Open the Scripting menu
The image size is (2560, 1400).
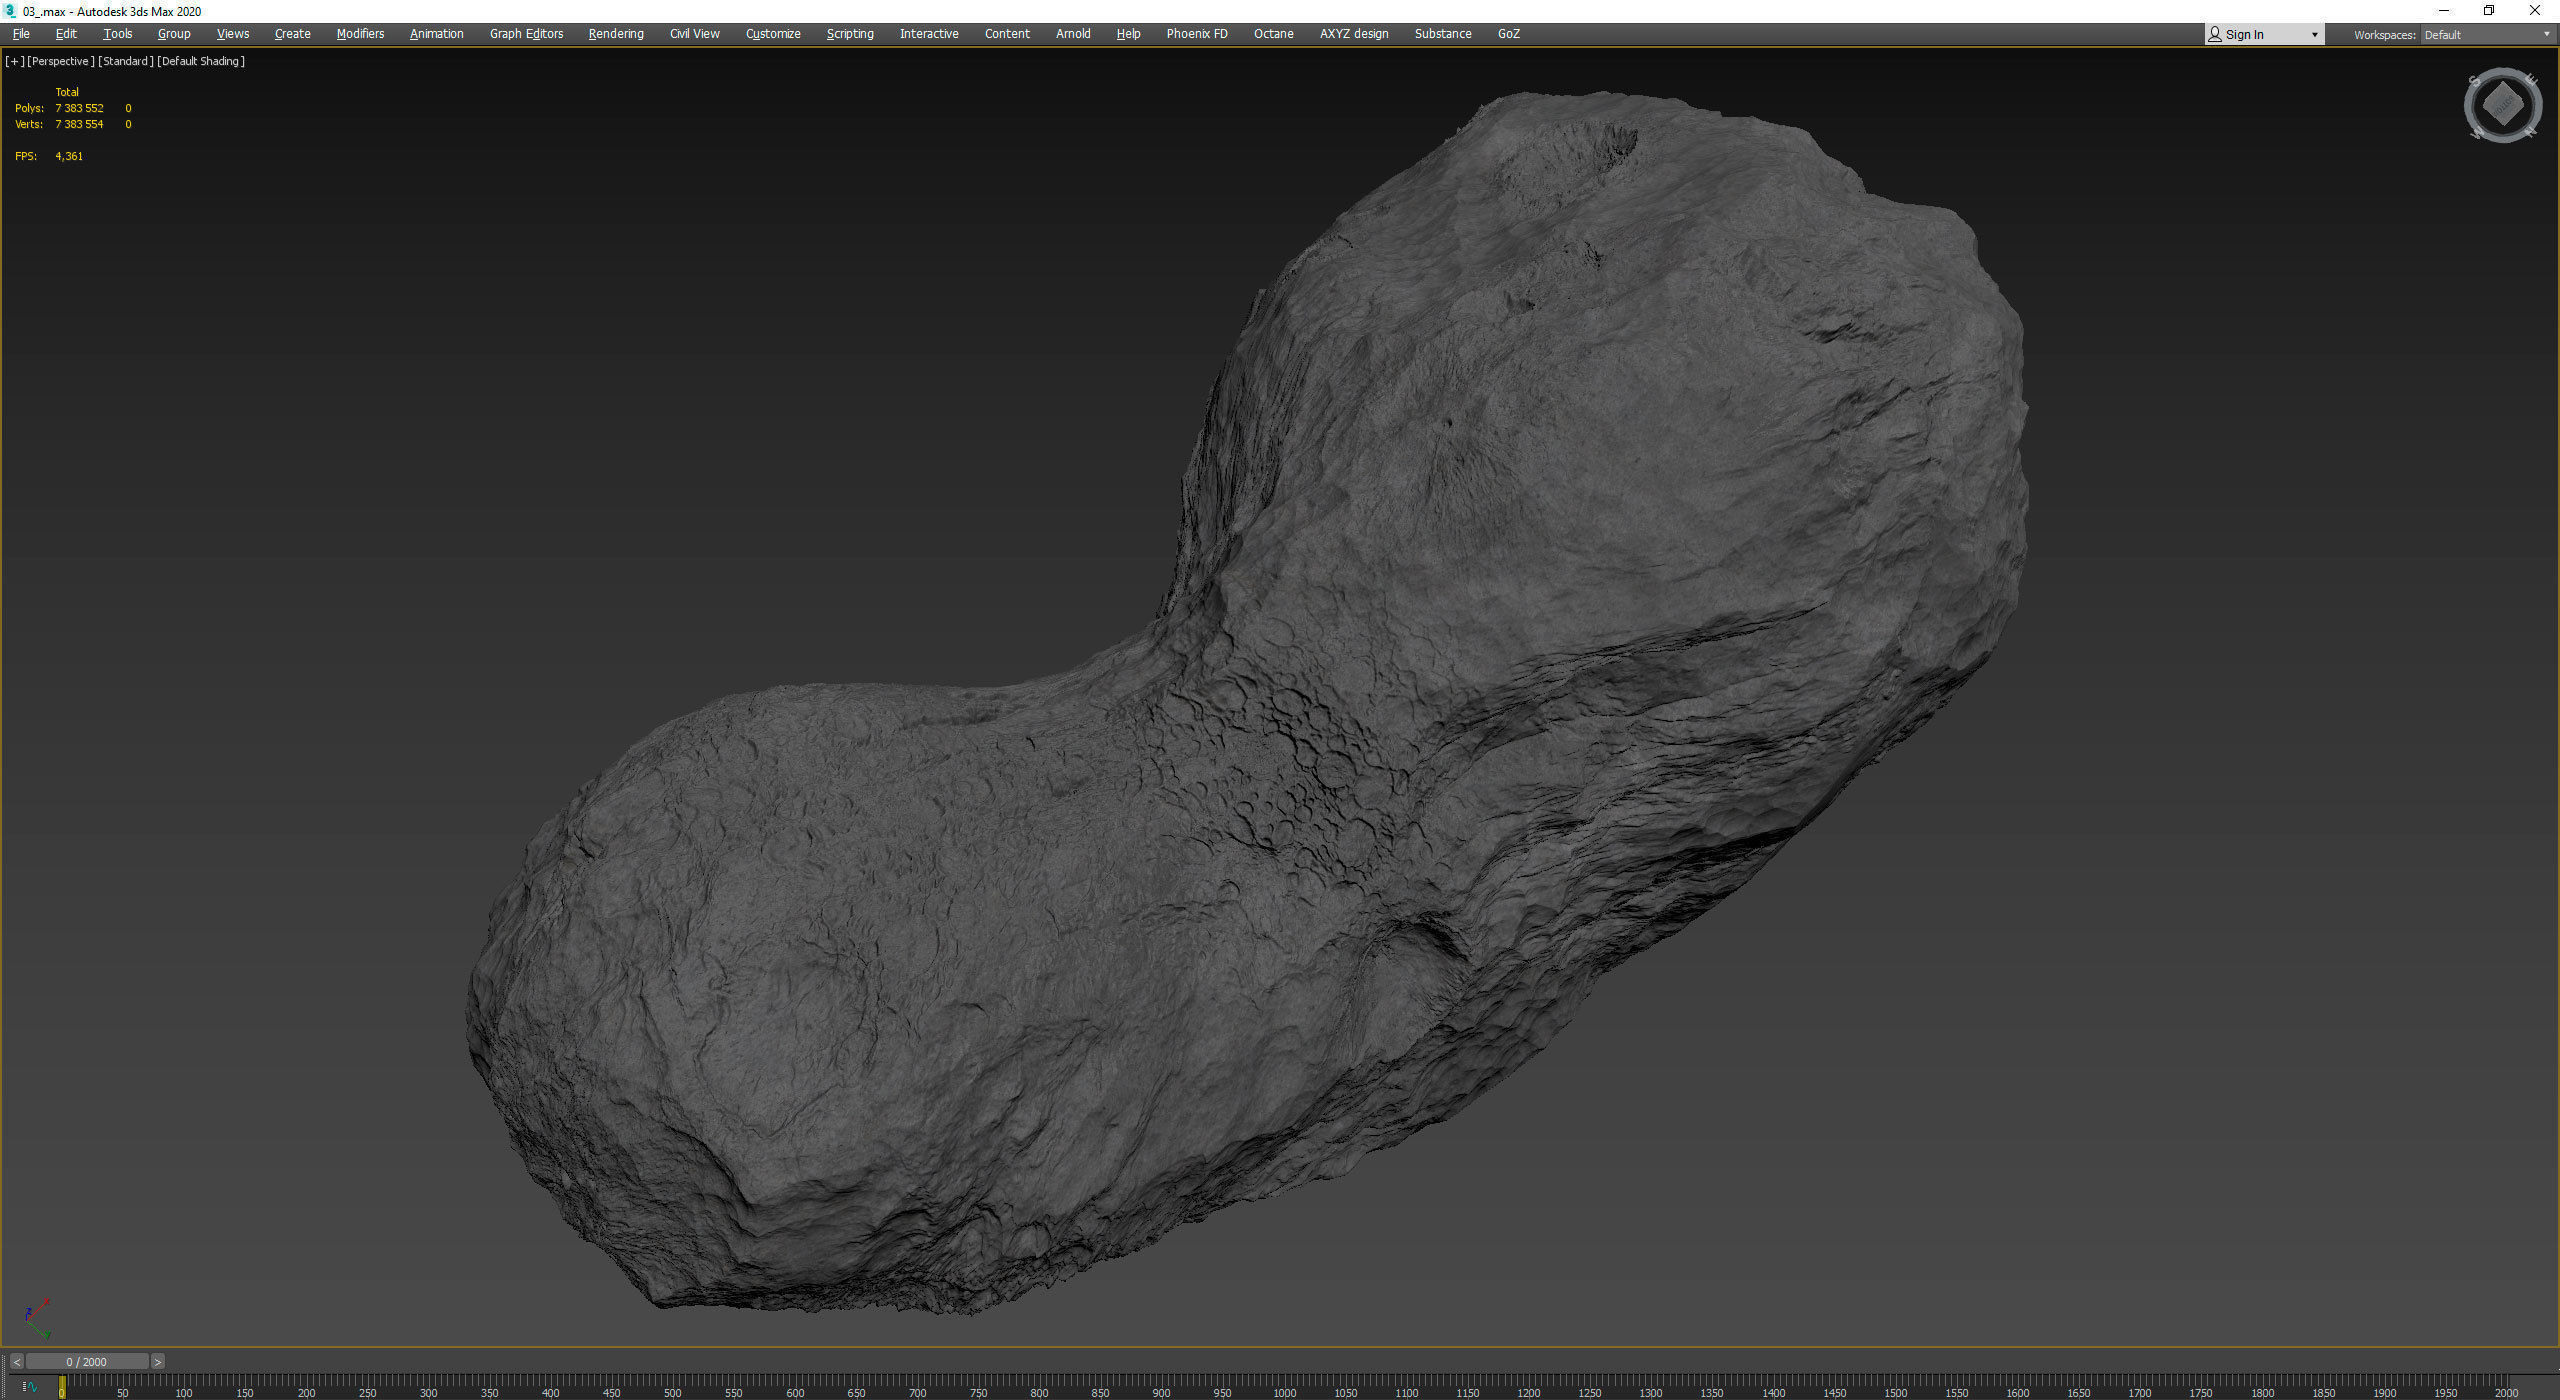[850, 34]
